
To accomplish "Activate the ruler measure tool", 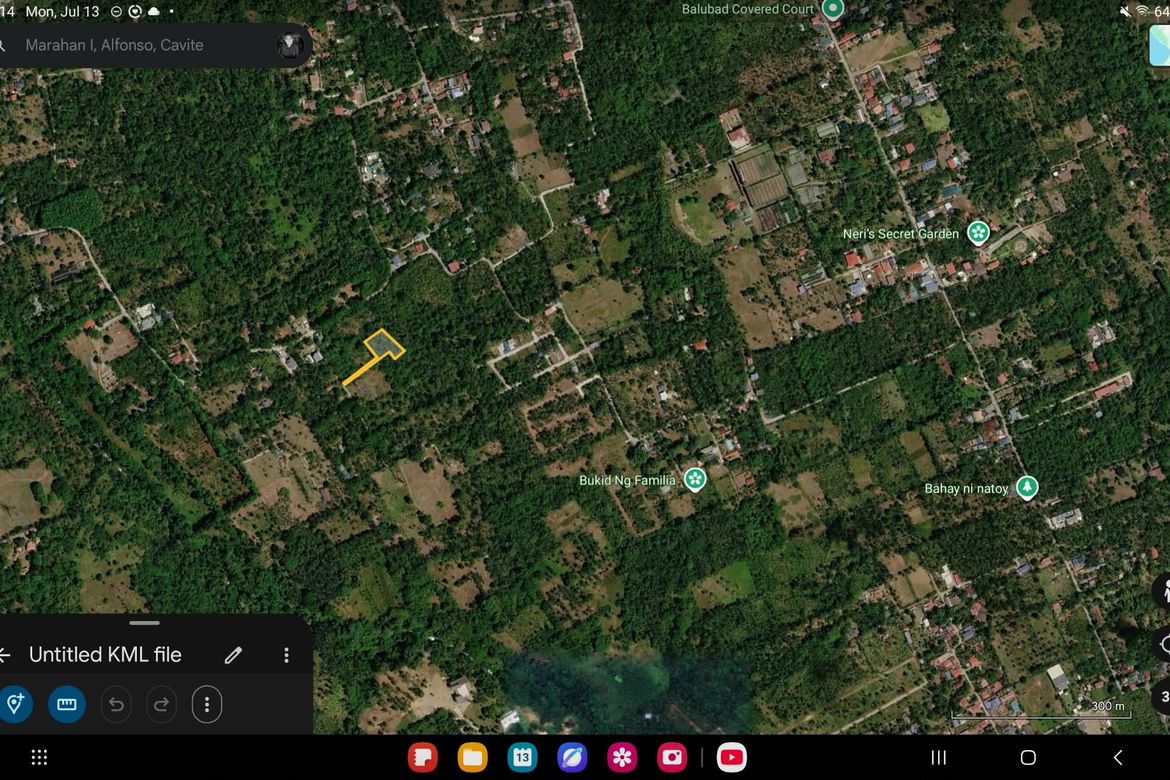I will [66, 704].
